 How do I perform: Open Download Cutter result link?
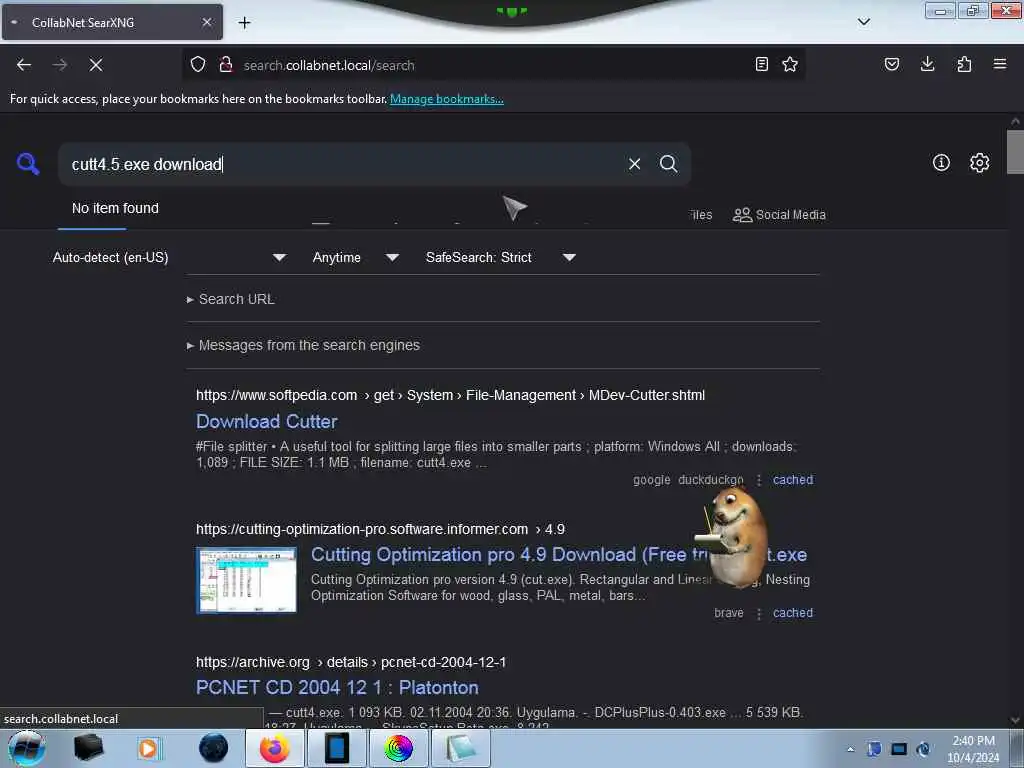[x=266, y=422]
